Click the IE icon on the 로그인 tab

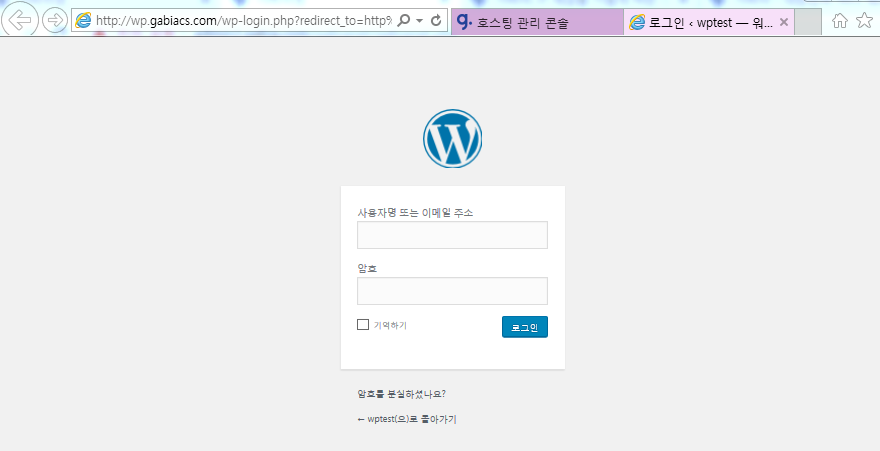[x=637, y=22]
